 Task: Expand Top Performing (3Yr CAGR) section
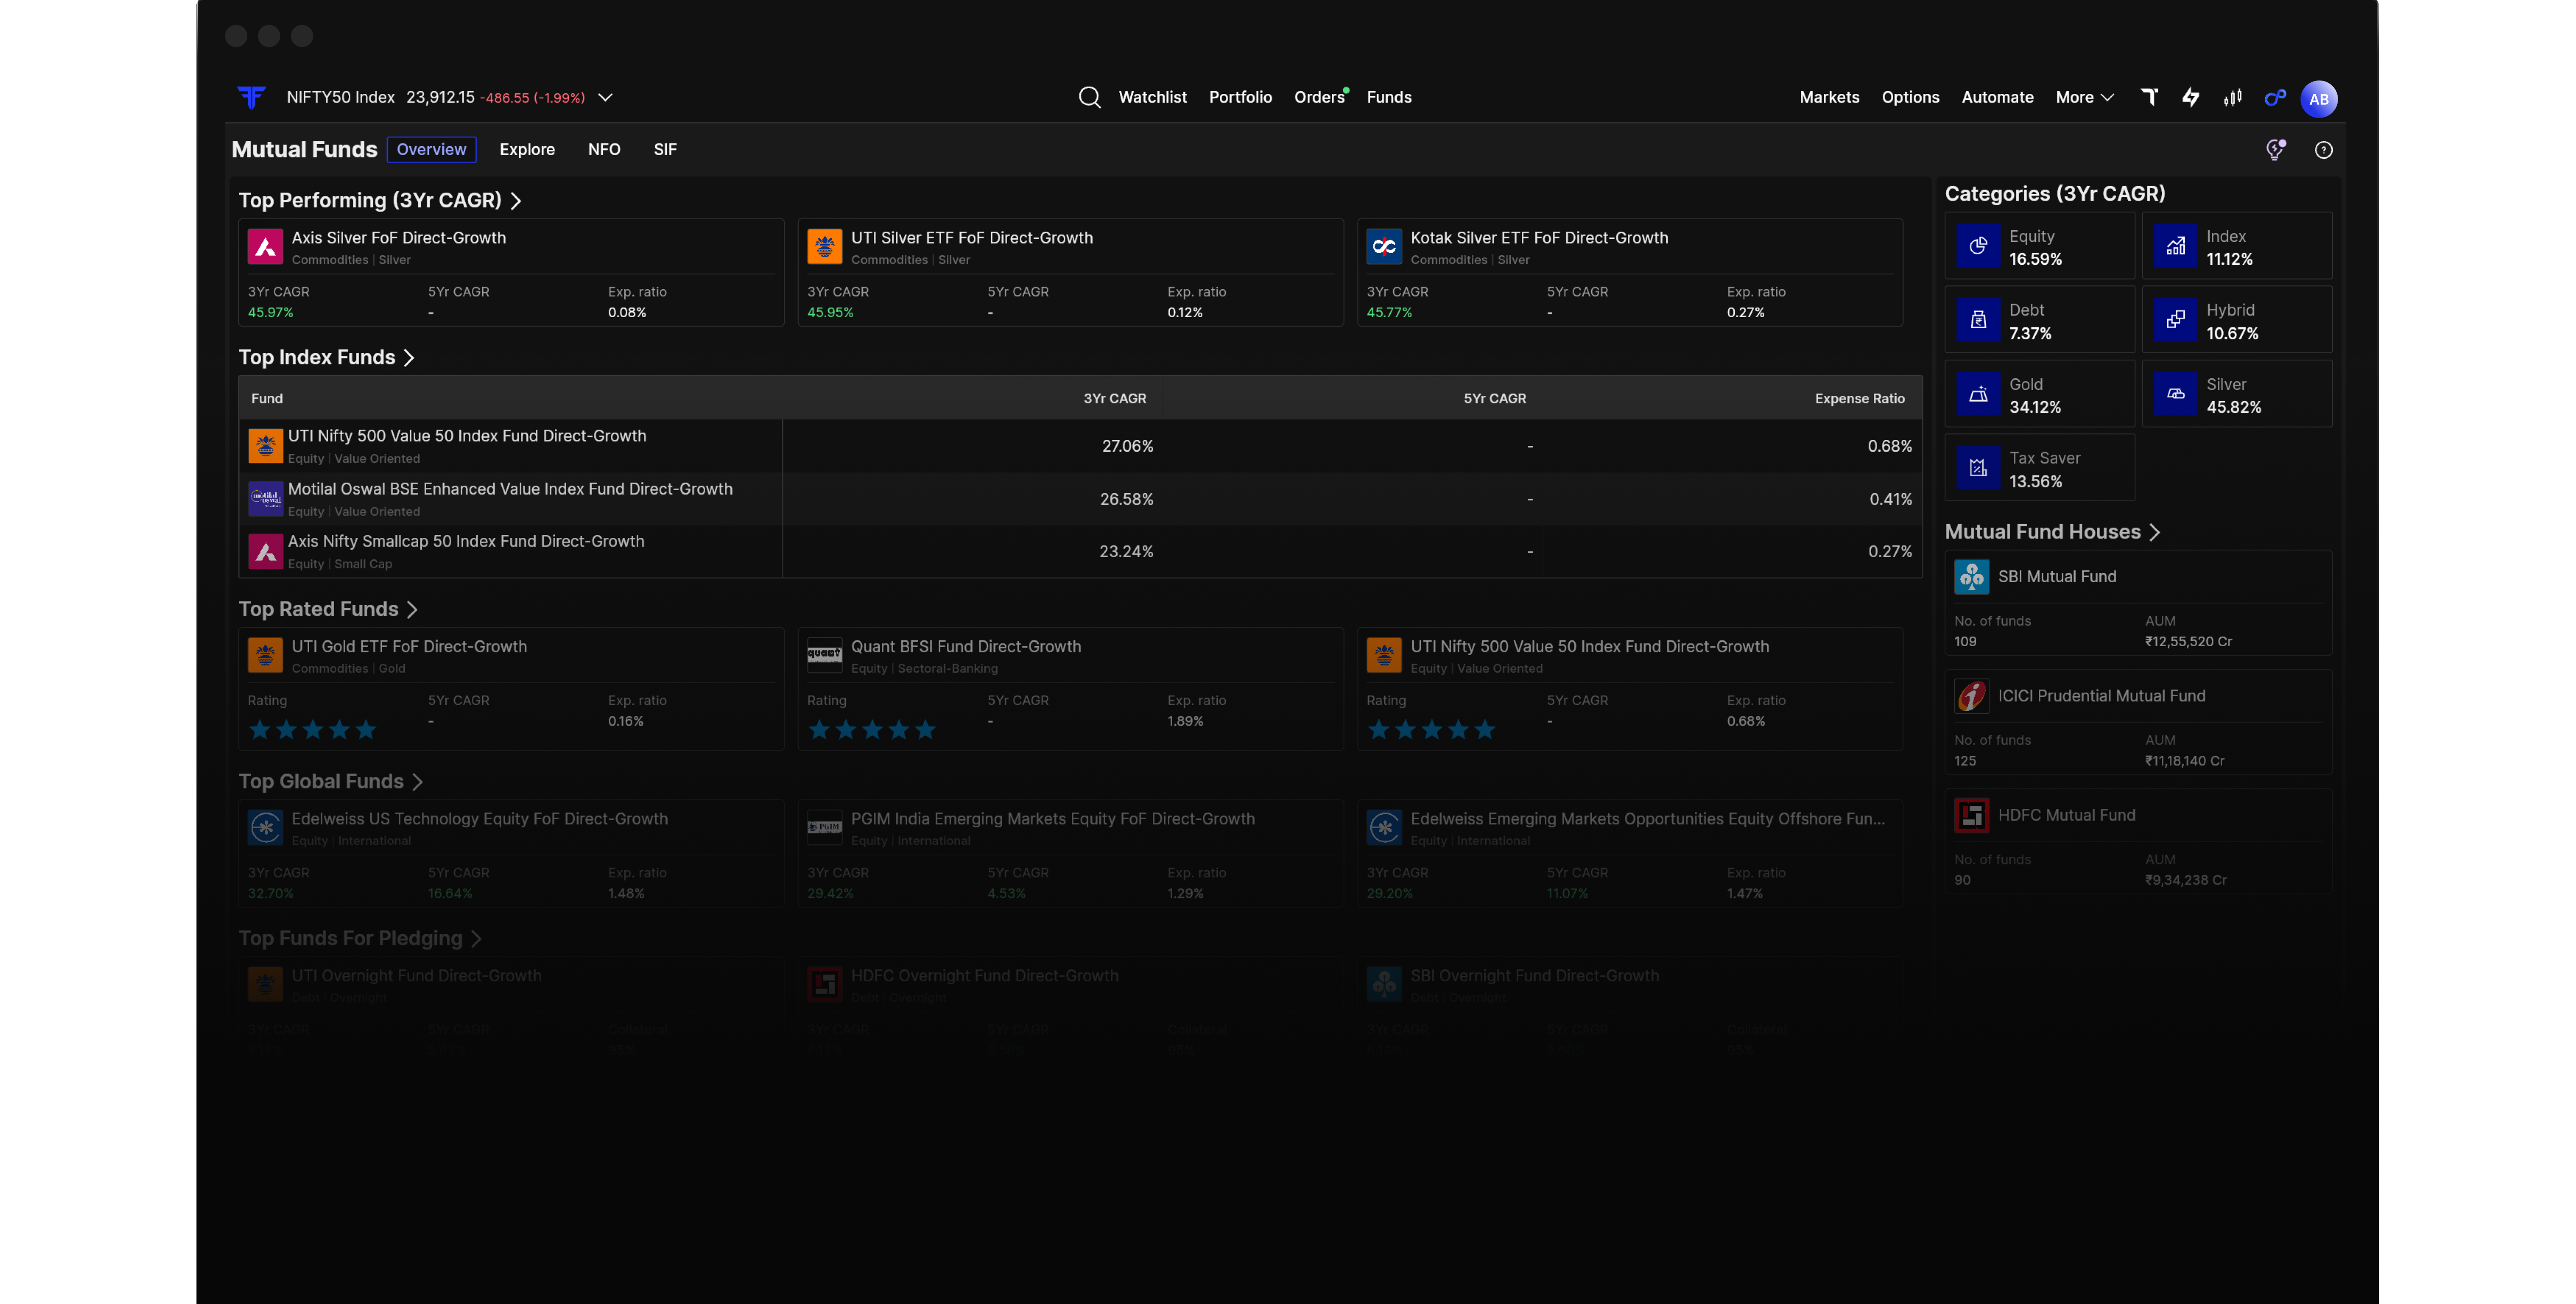tap(516, 201)
